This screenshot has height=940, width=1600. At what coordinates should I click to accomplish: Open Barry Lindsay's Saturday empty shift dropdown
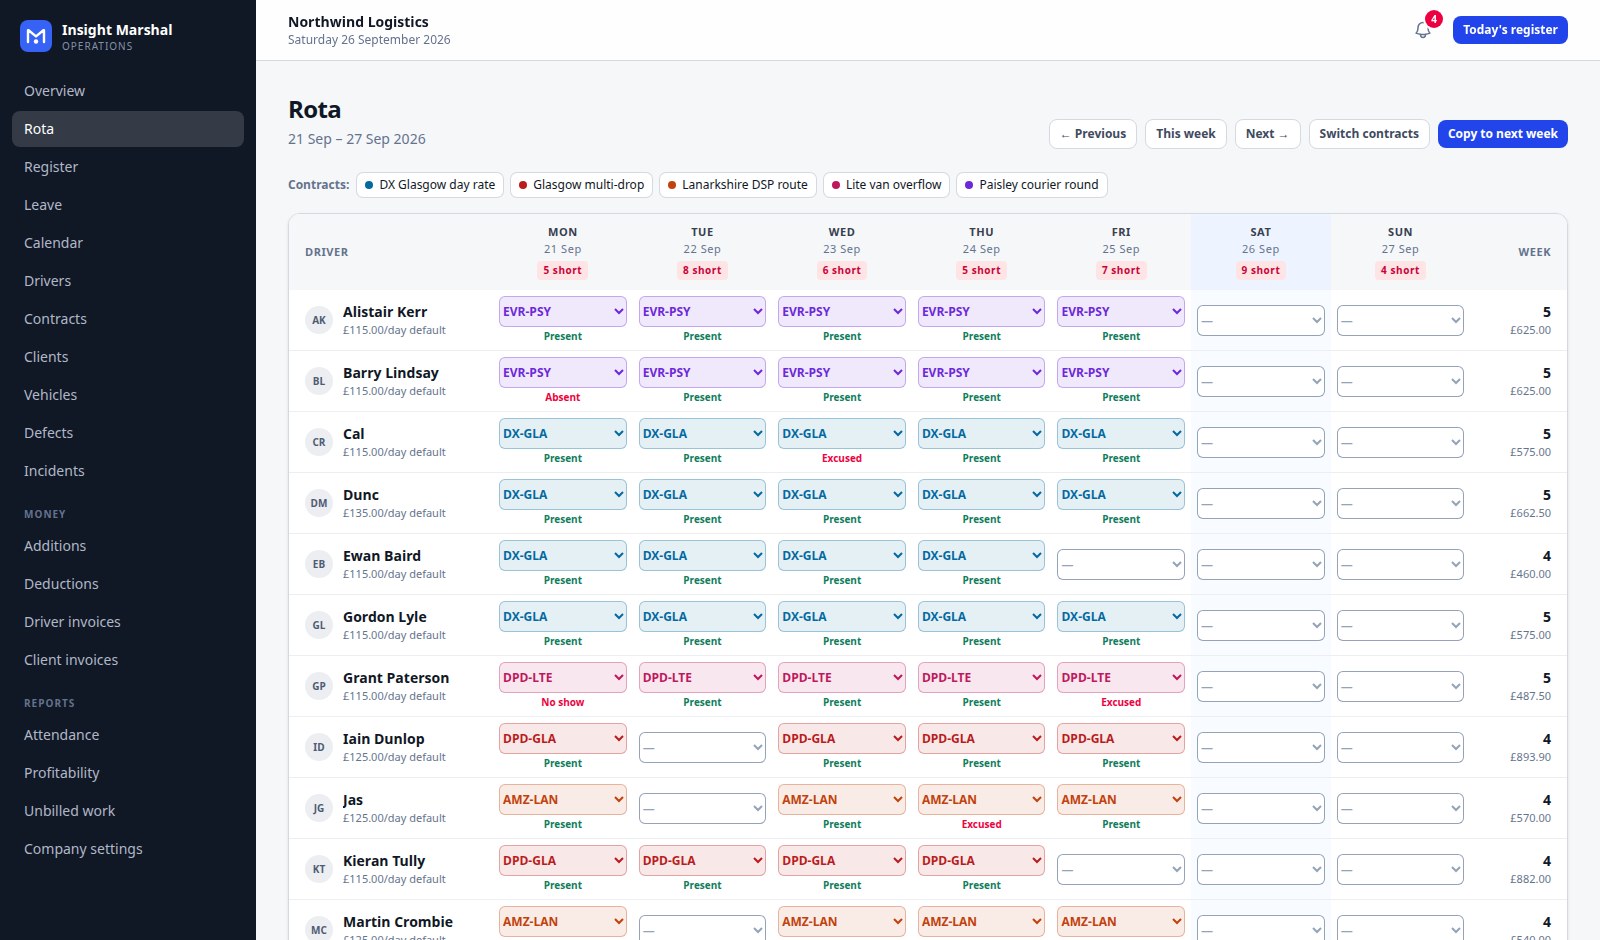tap(1260, 381)
